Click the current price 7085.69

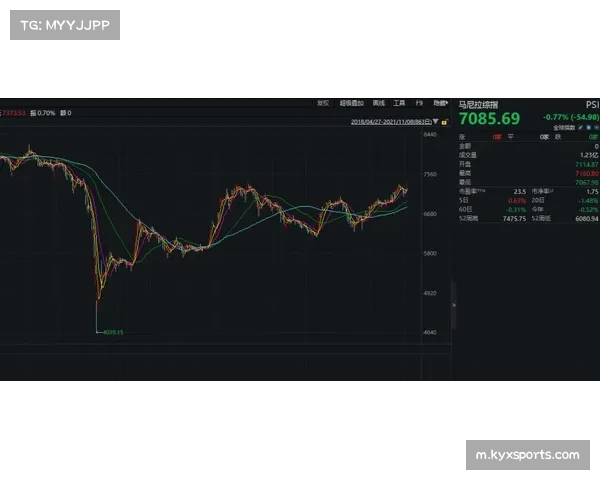(x=489, y=118)
